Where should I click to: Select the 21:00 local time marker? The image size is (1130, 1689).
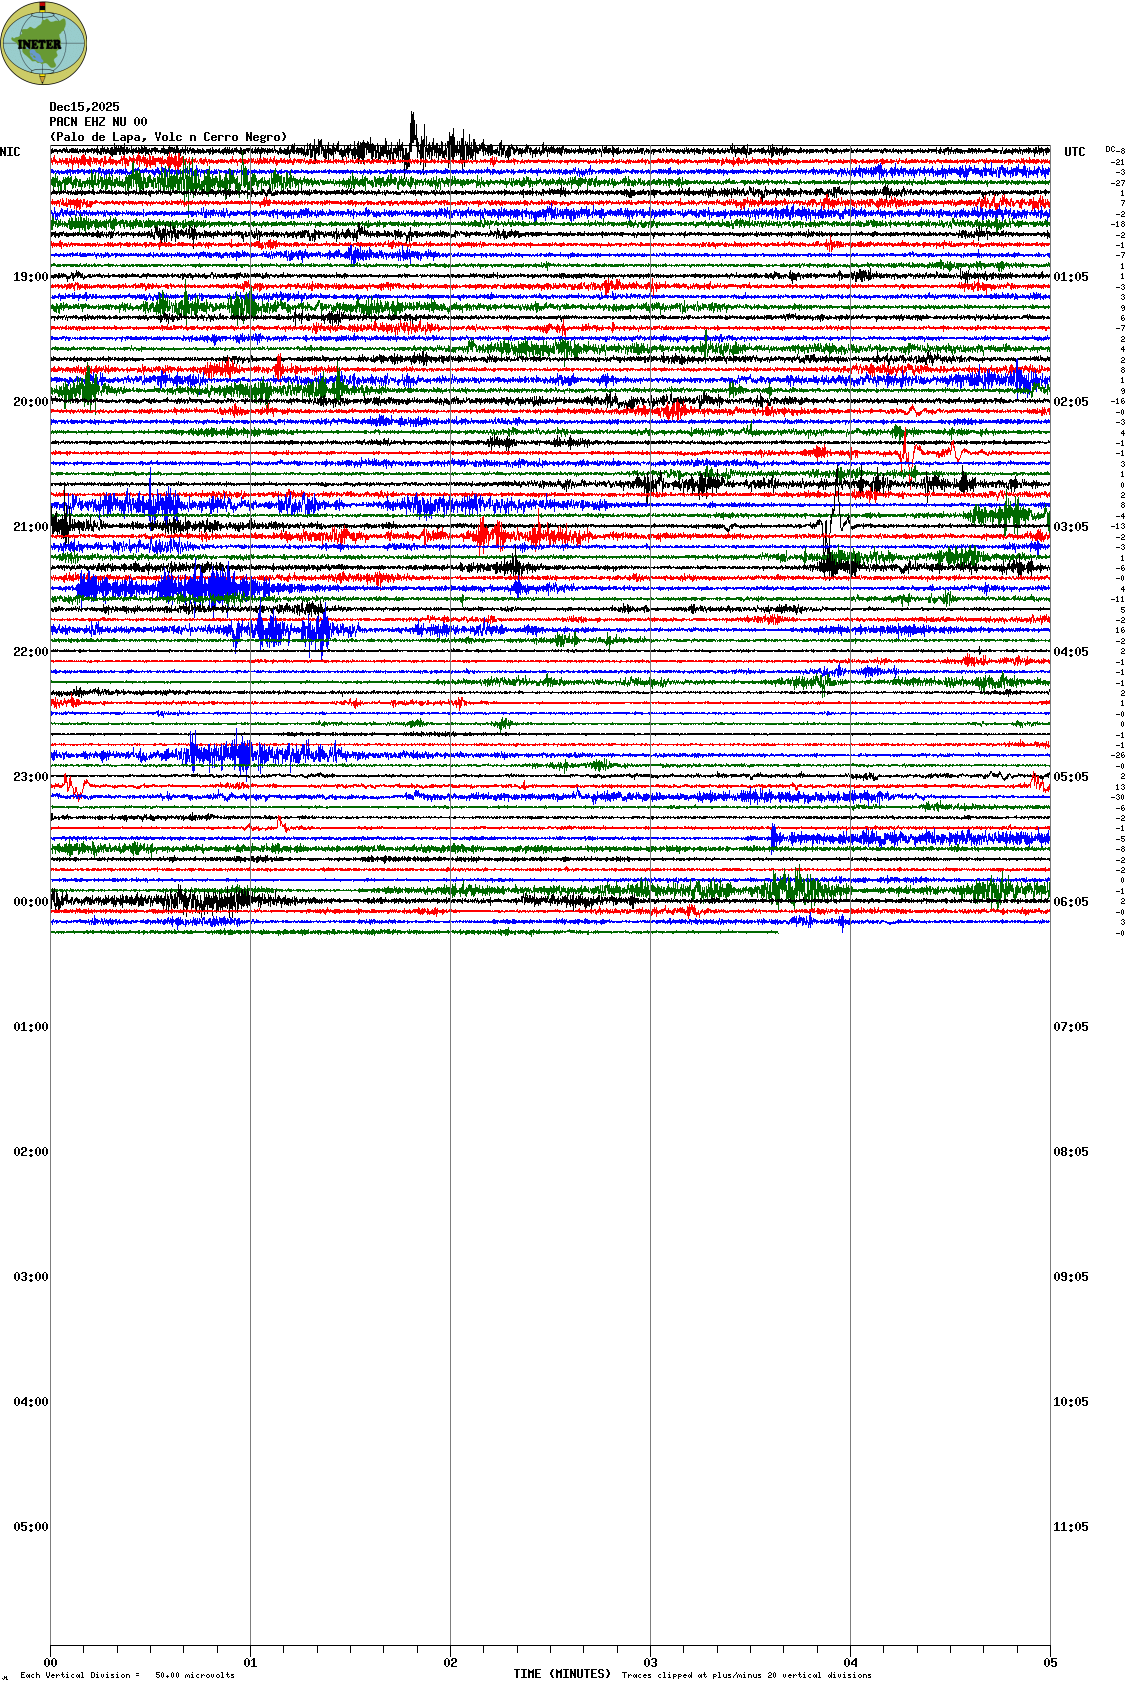pyautogui.click(x=30, y=527)
